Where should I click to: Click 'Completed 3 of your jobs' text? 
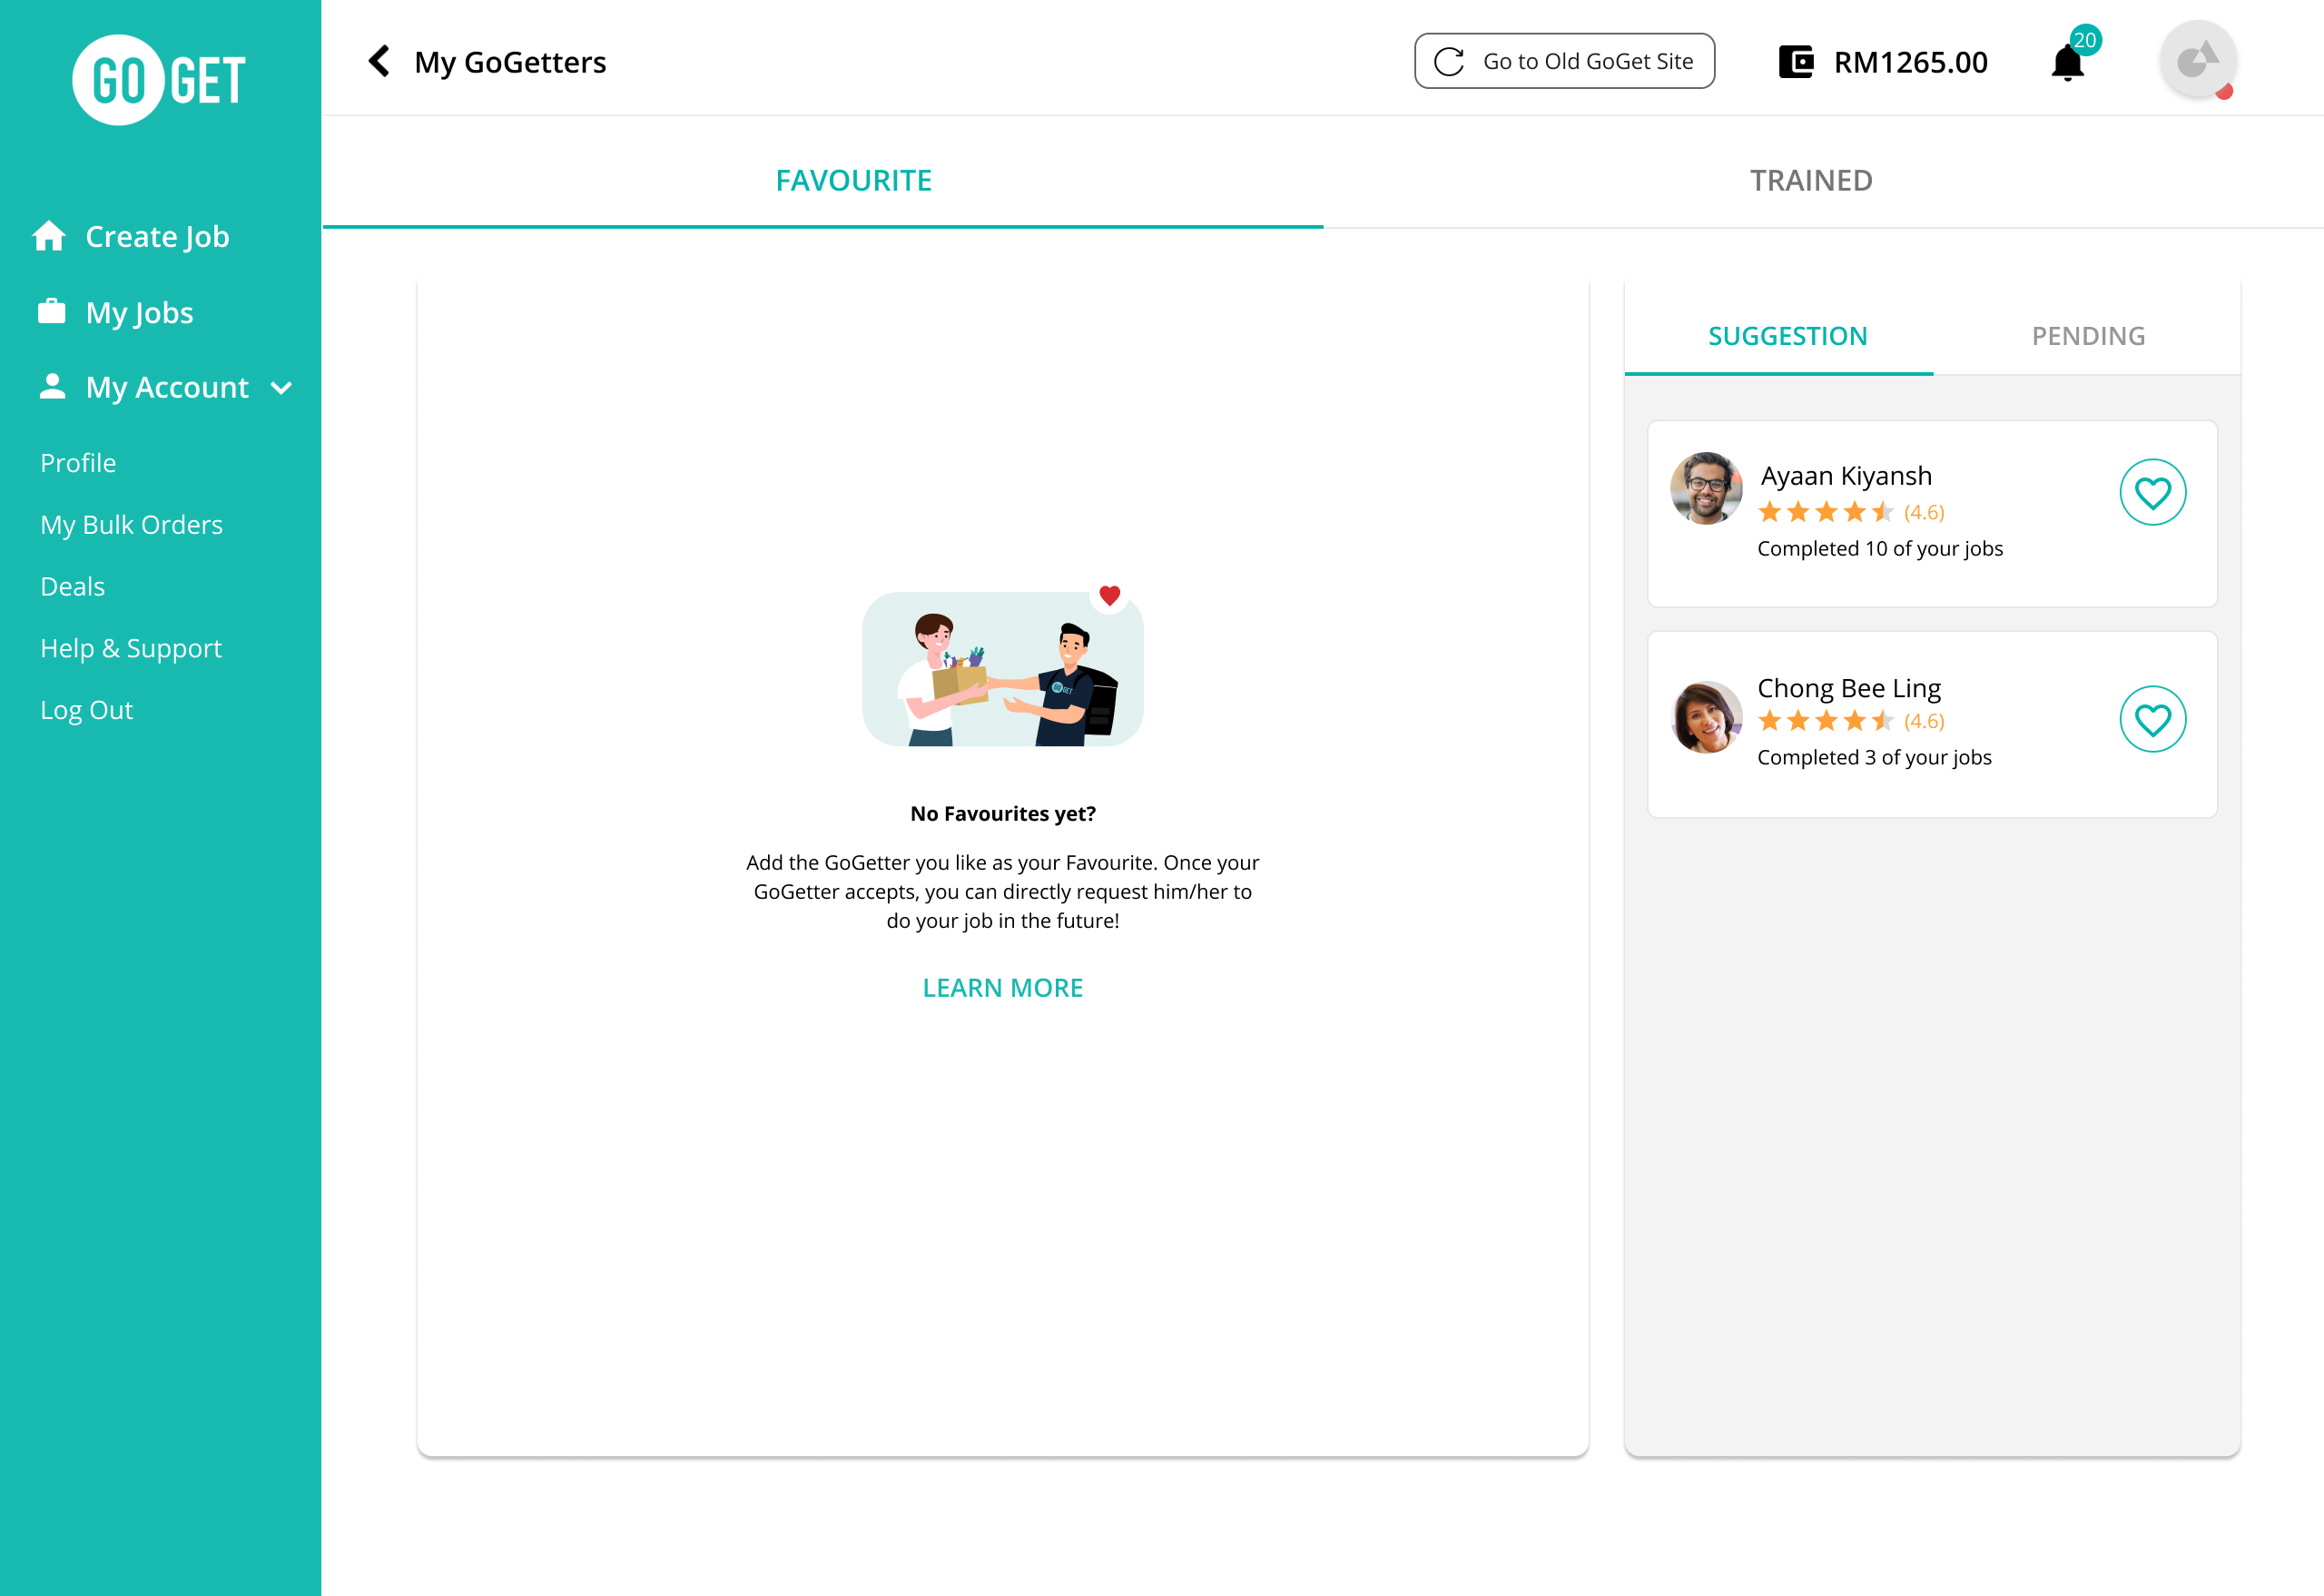[1874, 758]
